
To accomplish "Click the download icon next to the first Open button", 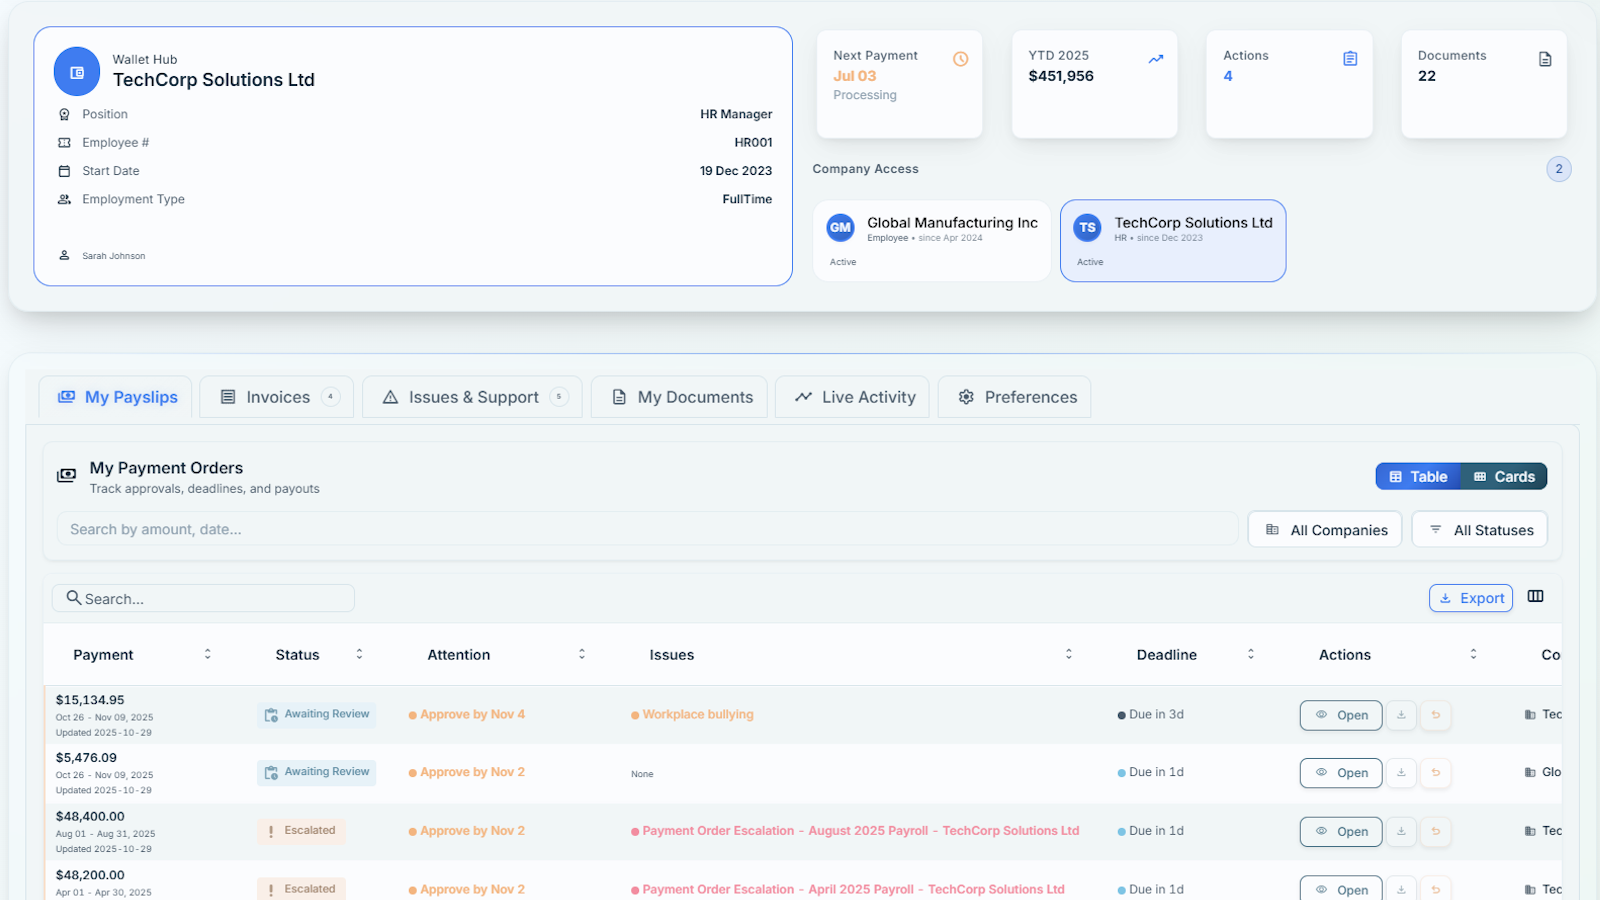I will pyautogui.click(x=1402, y=715).
